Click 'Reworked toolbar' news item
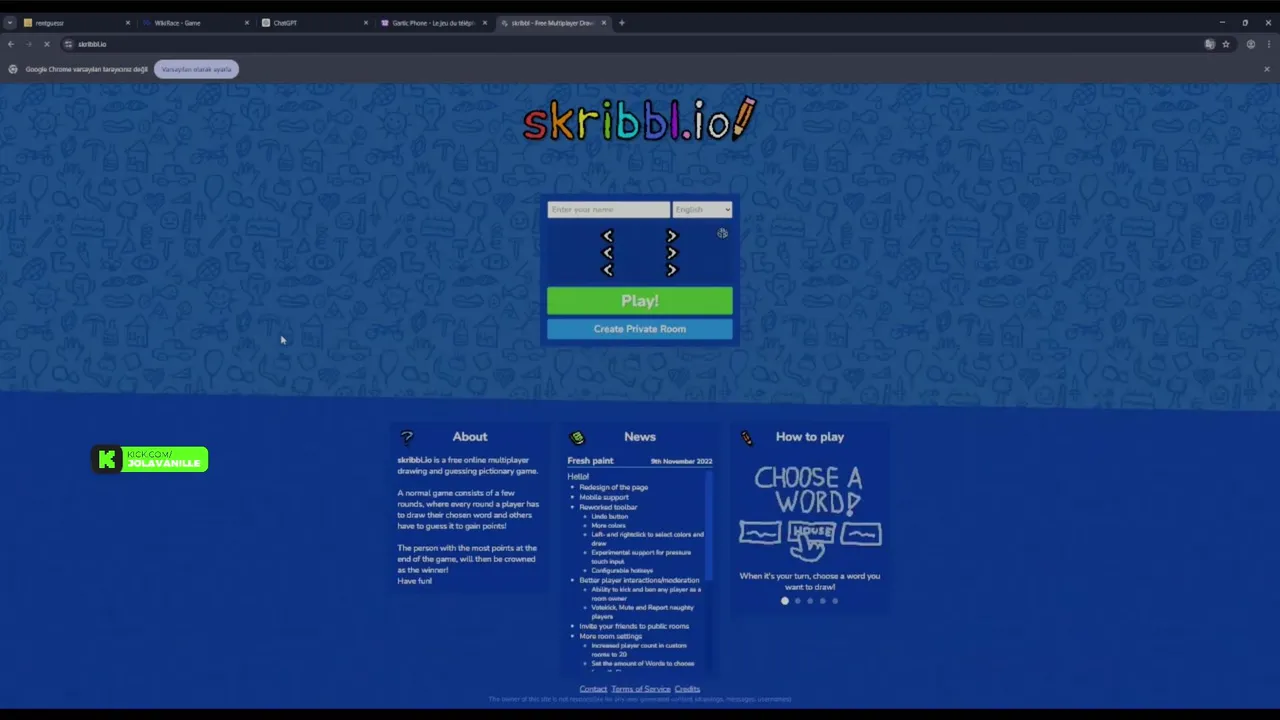 click(608, 507)
